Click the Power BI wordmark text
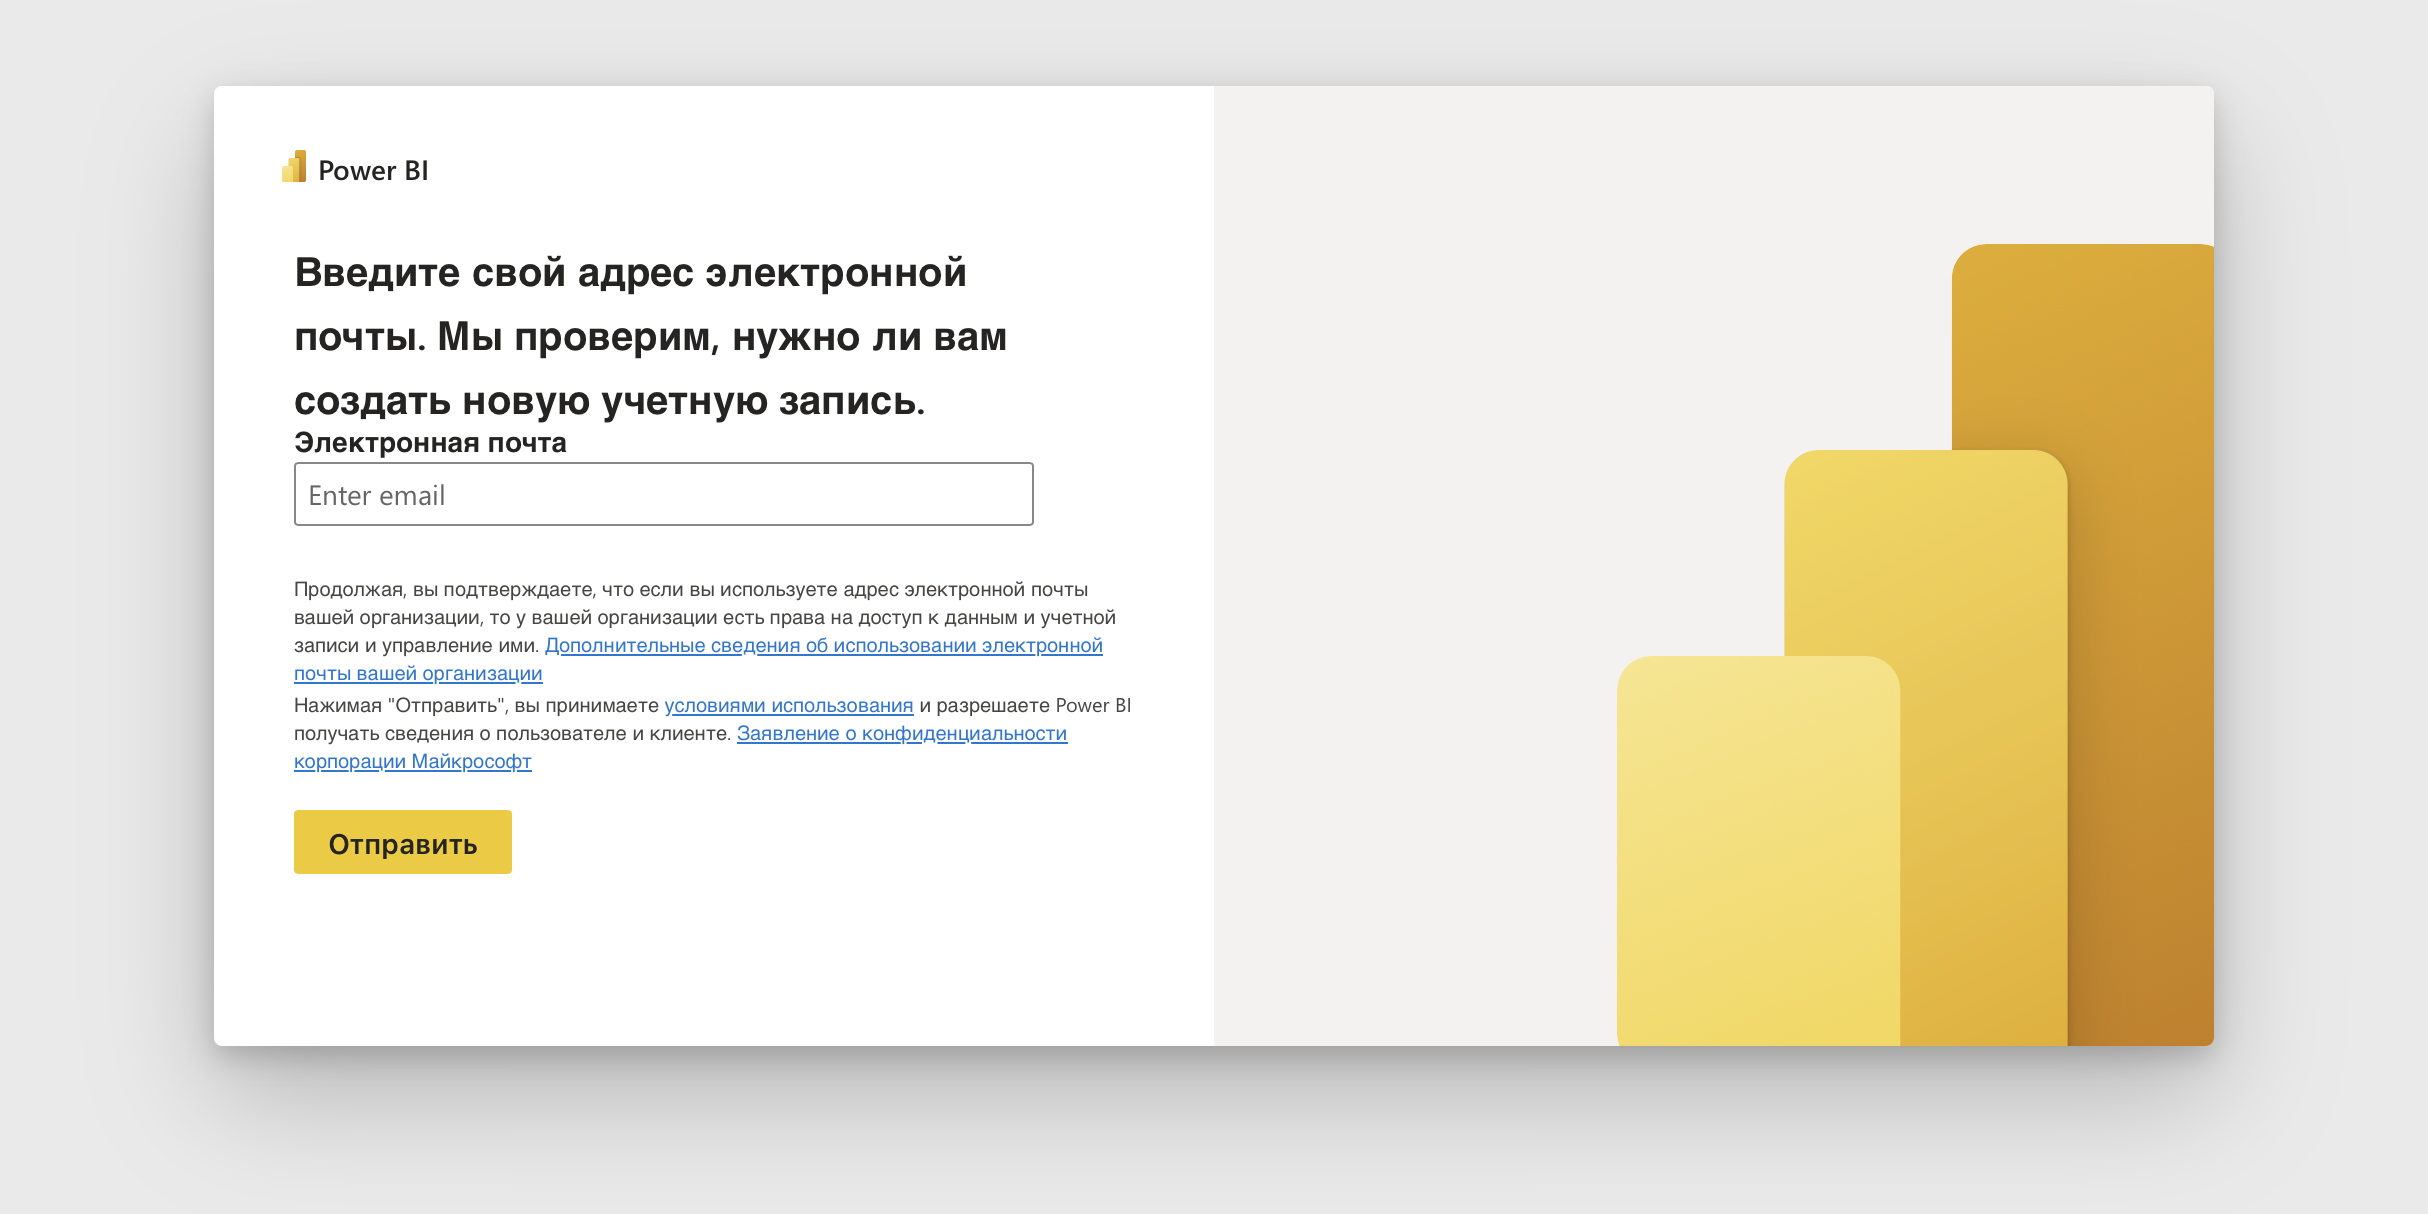 [x=372, y=170]
